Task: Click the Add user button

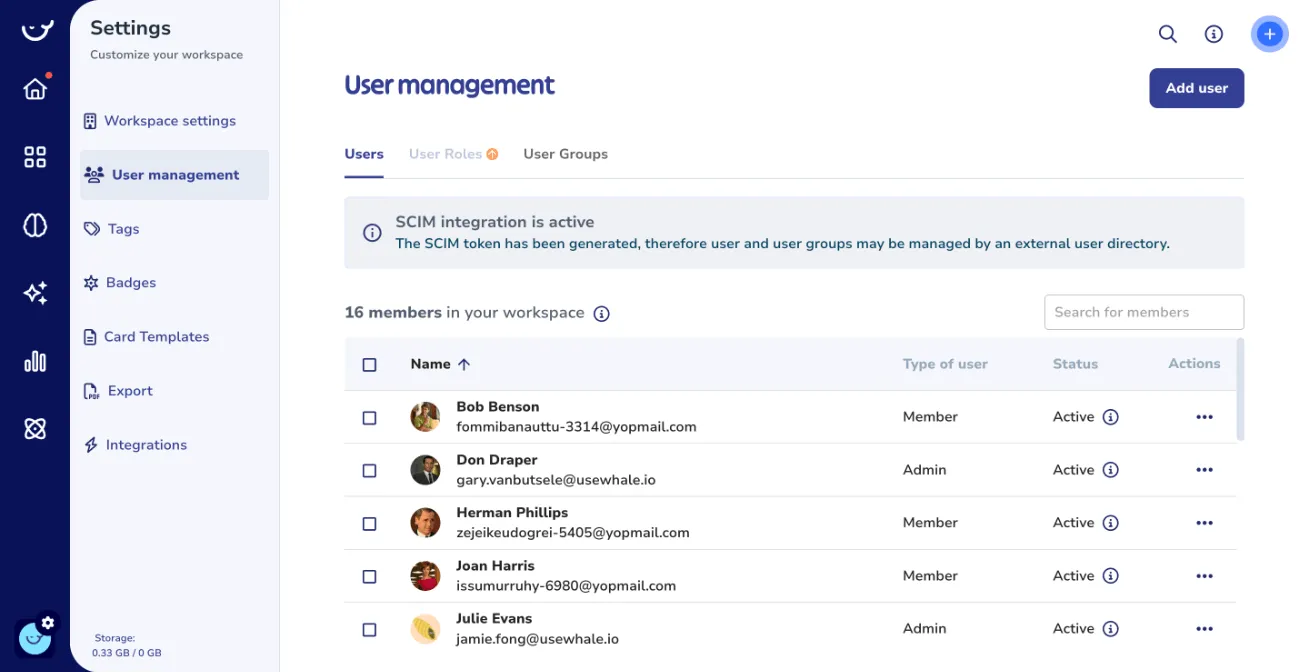Action: tap(1196, 88)
